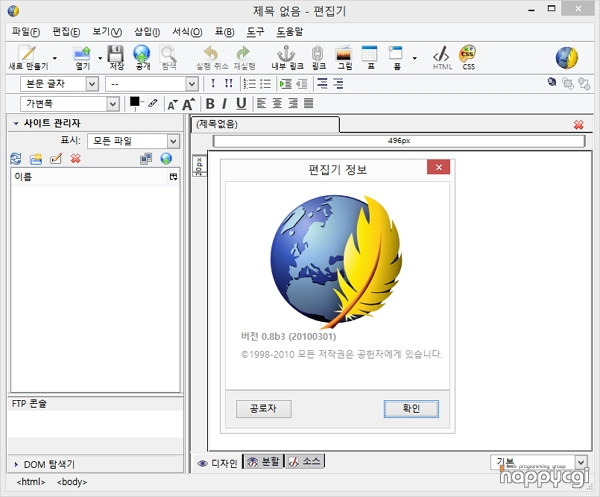Viewport: 600px width, 497px height.
Task: Refresh the site manager file list
Action: pyautogui.click(x=16, y=158)
